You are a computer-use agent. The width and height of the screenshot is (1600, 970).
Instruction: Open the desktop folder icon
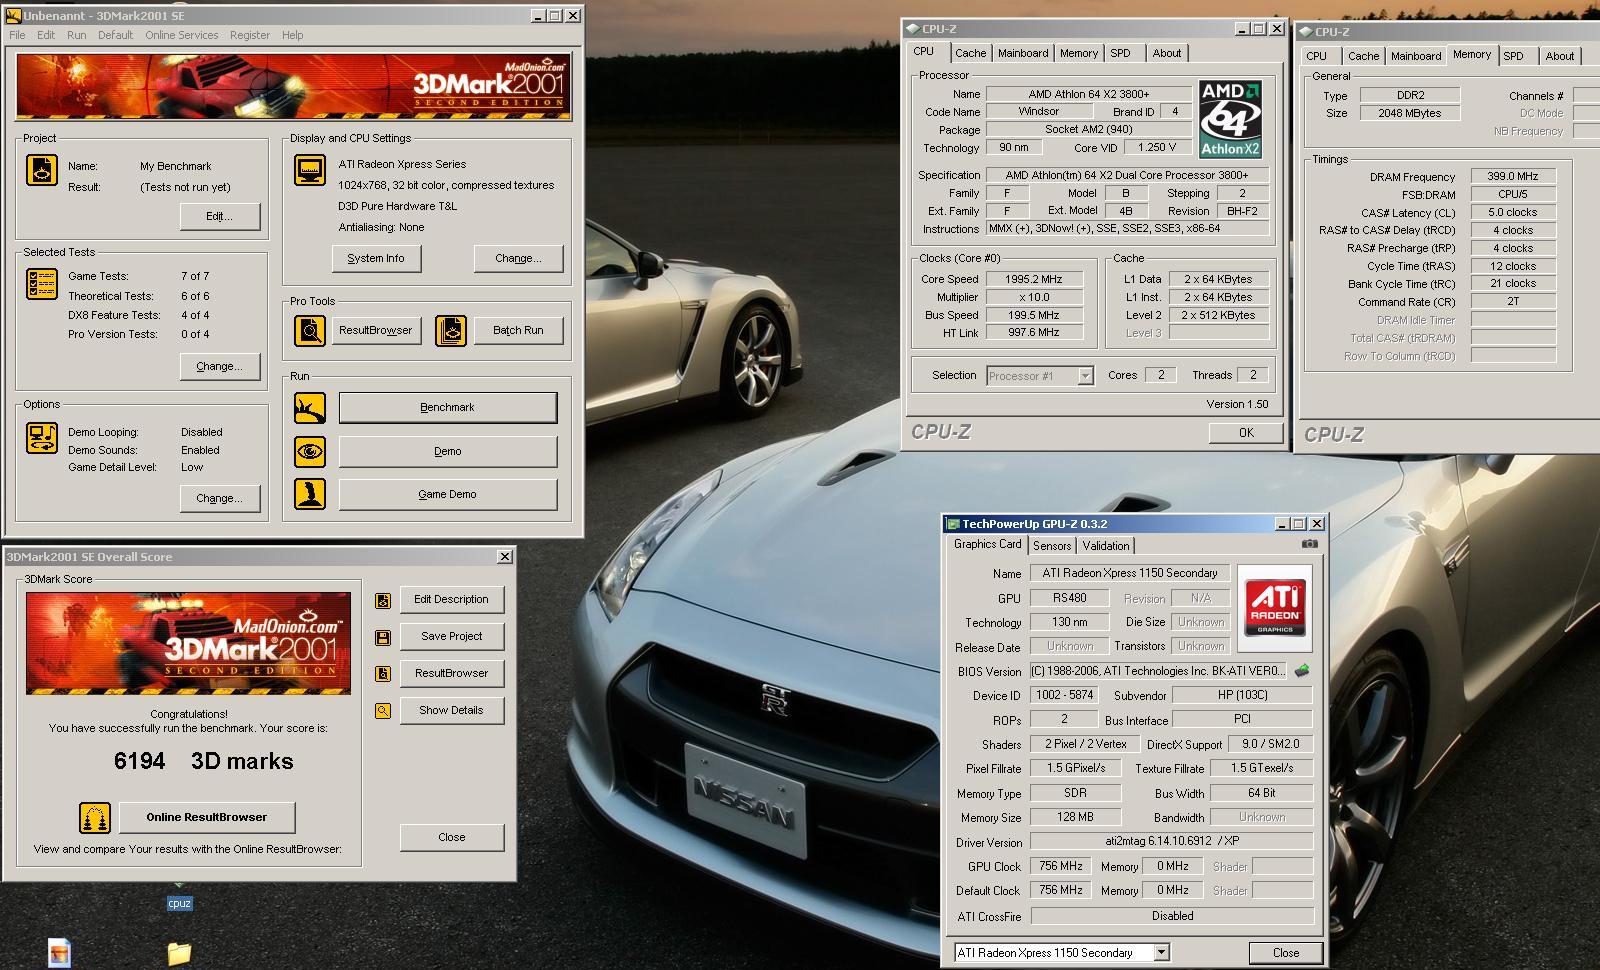tap(179, 953)
